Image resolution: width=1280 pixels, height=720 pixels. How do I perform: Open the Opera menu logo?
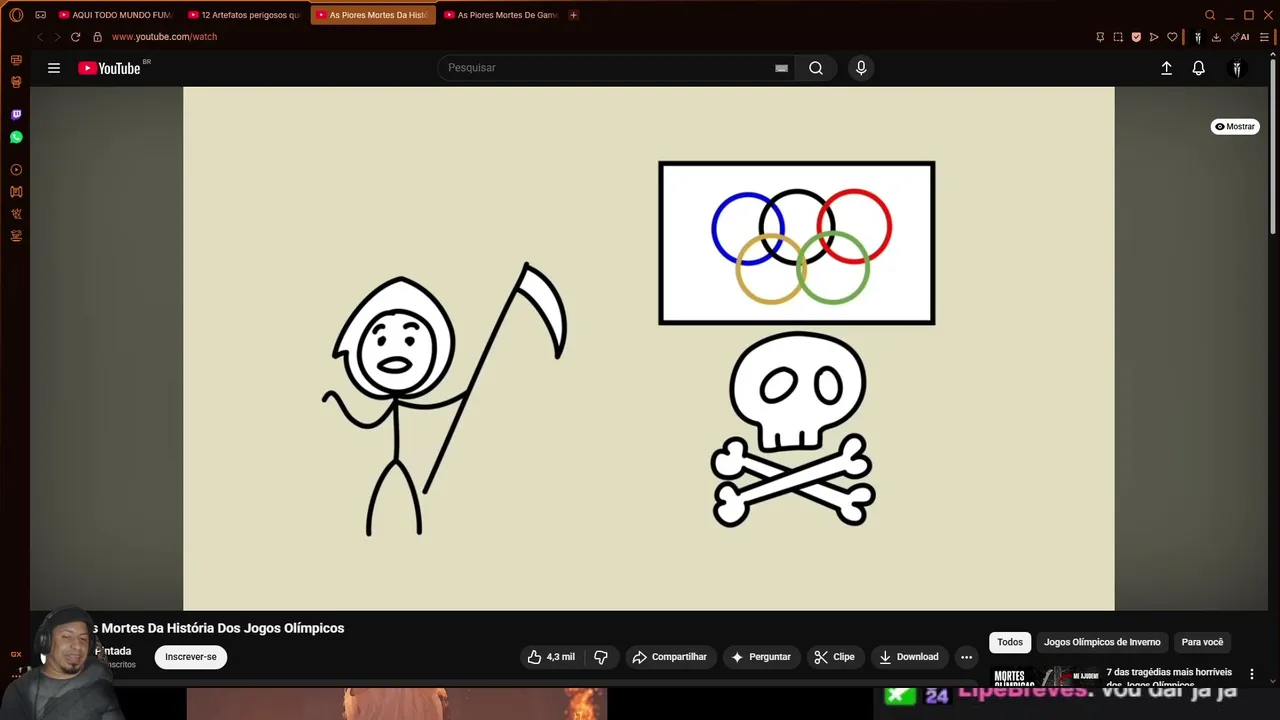[x=16, y=15]
